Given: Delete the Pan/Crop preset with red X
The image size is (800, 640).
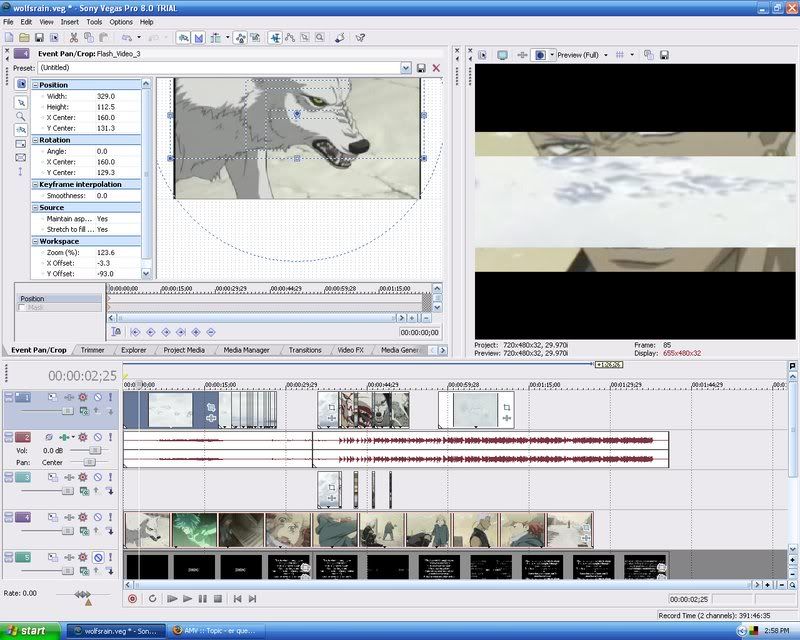Looking at the screenshot, I should 436,68.
